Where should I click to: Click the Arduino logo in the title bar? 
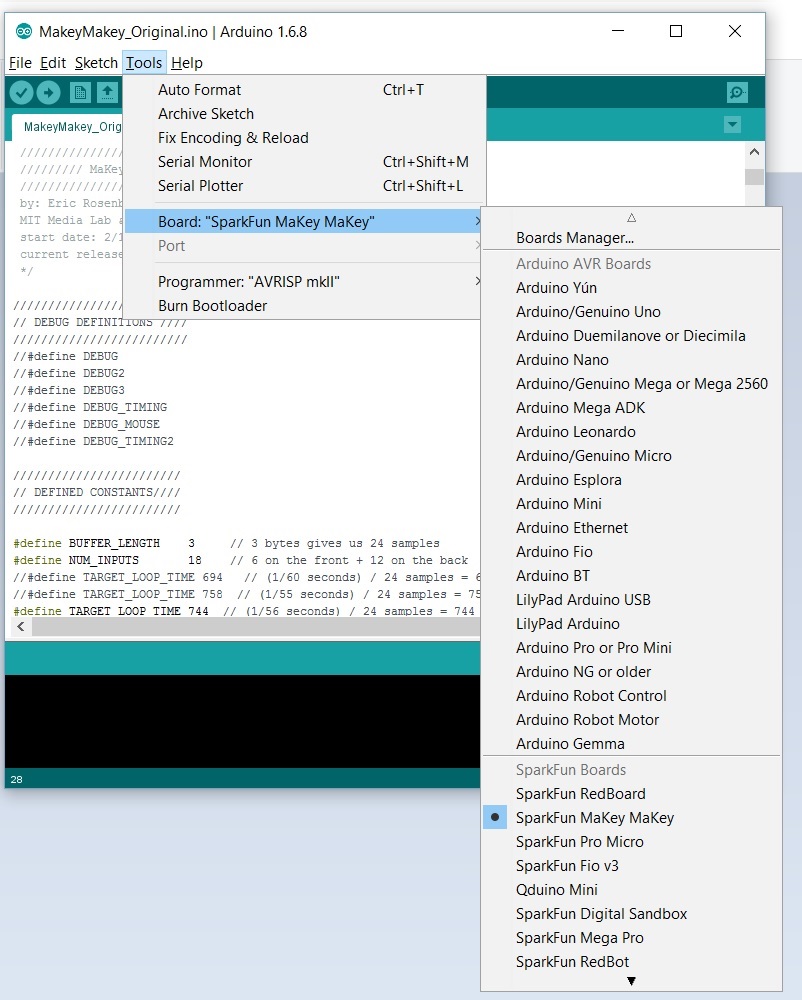pyautogui.click(x=22, y=31)
